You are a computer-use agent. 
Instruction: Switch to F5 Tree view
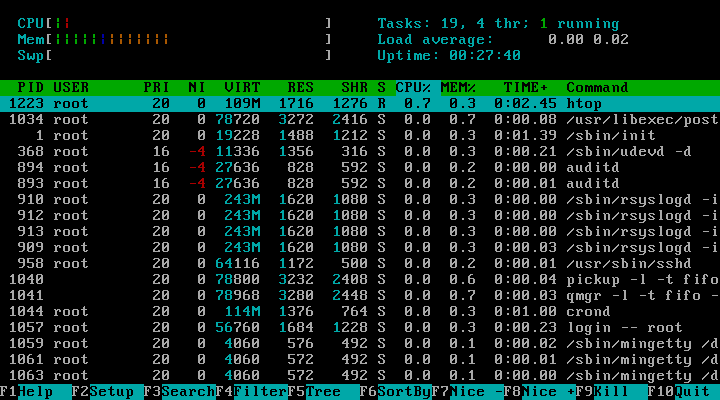[x=324, y=392]
